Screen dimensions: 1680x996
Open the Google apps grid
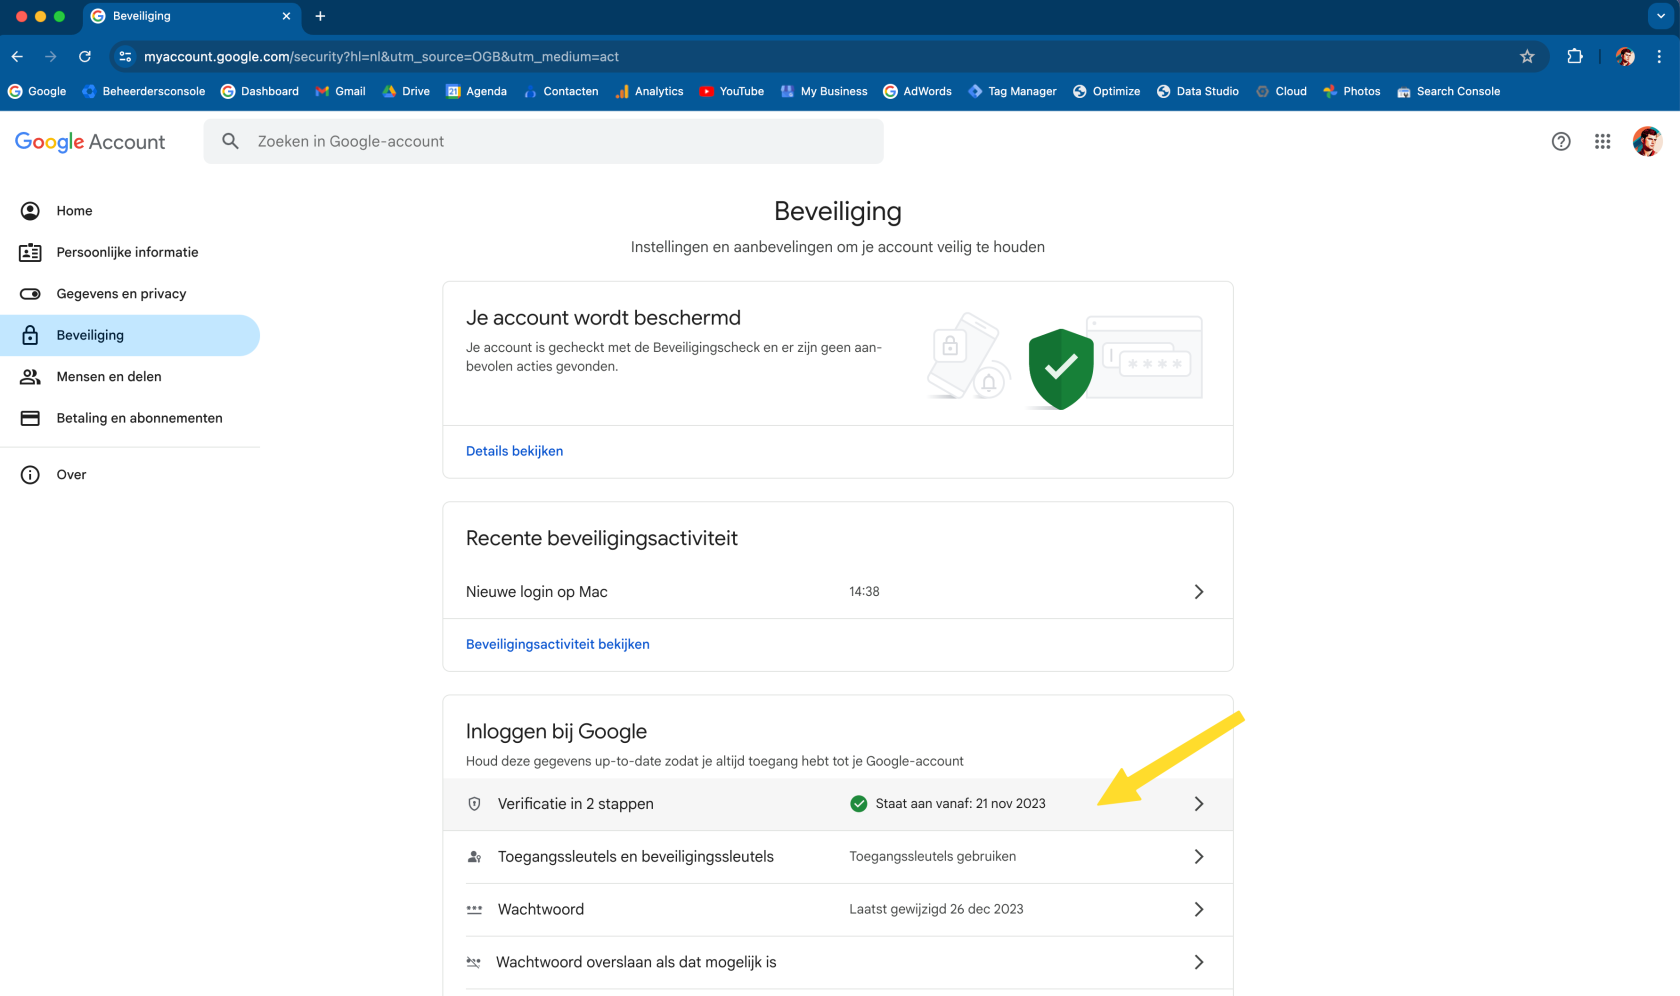pyautogui.click(x=1603, y=142)
